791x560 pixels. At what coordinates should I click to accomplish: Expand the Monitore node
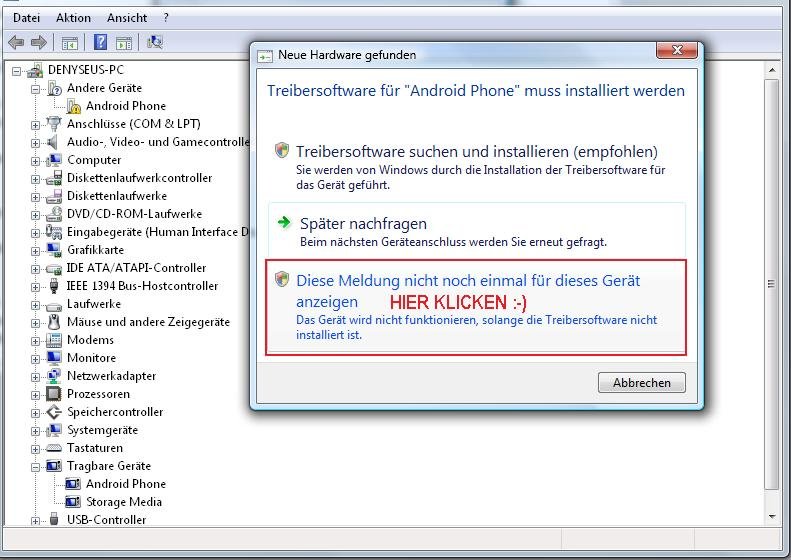point(35,359)
